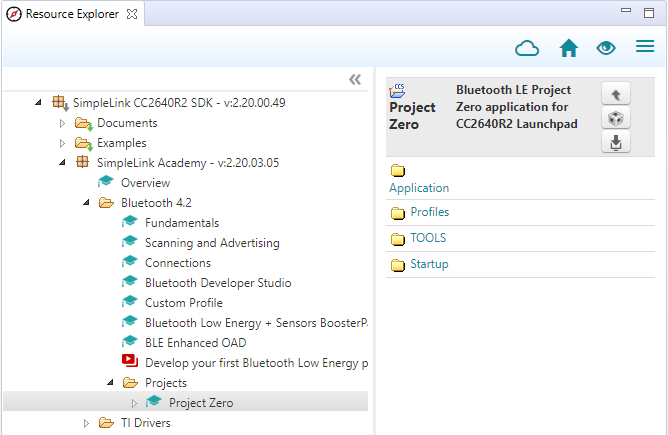This screenshot has height=435, width=668.
Task: Go to the Resource Explorer home page
Action: pyautogui.click(x=568, y=48)
